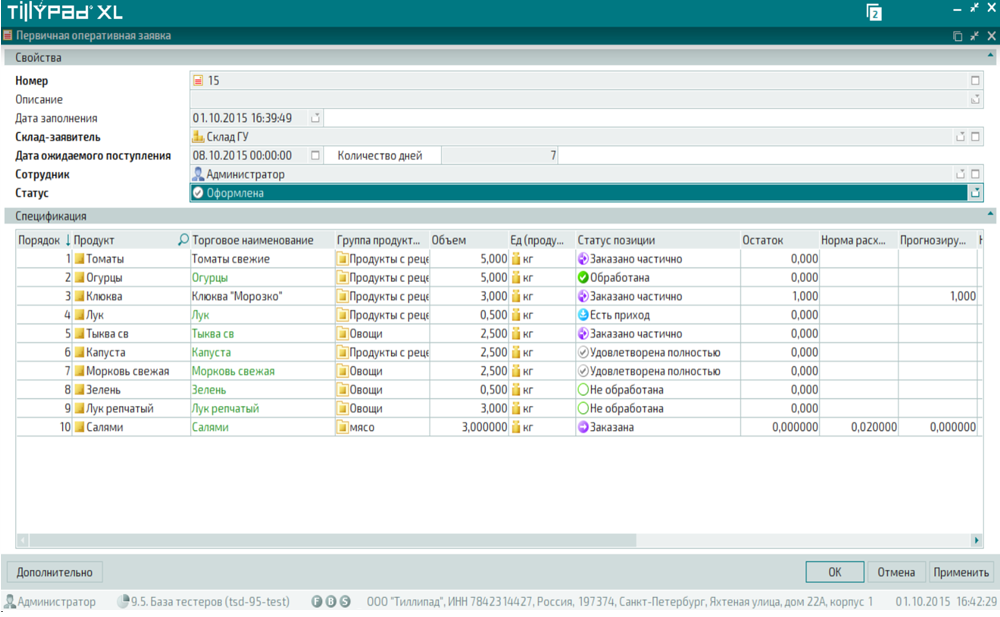Collapse the Спецификация section

coord(991,215)
